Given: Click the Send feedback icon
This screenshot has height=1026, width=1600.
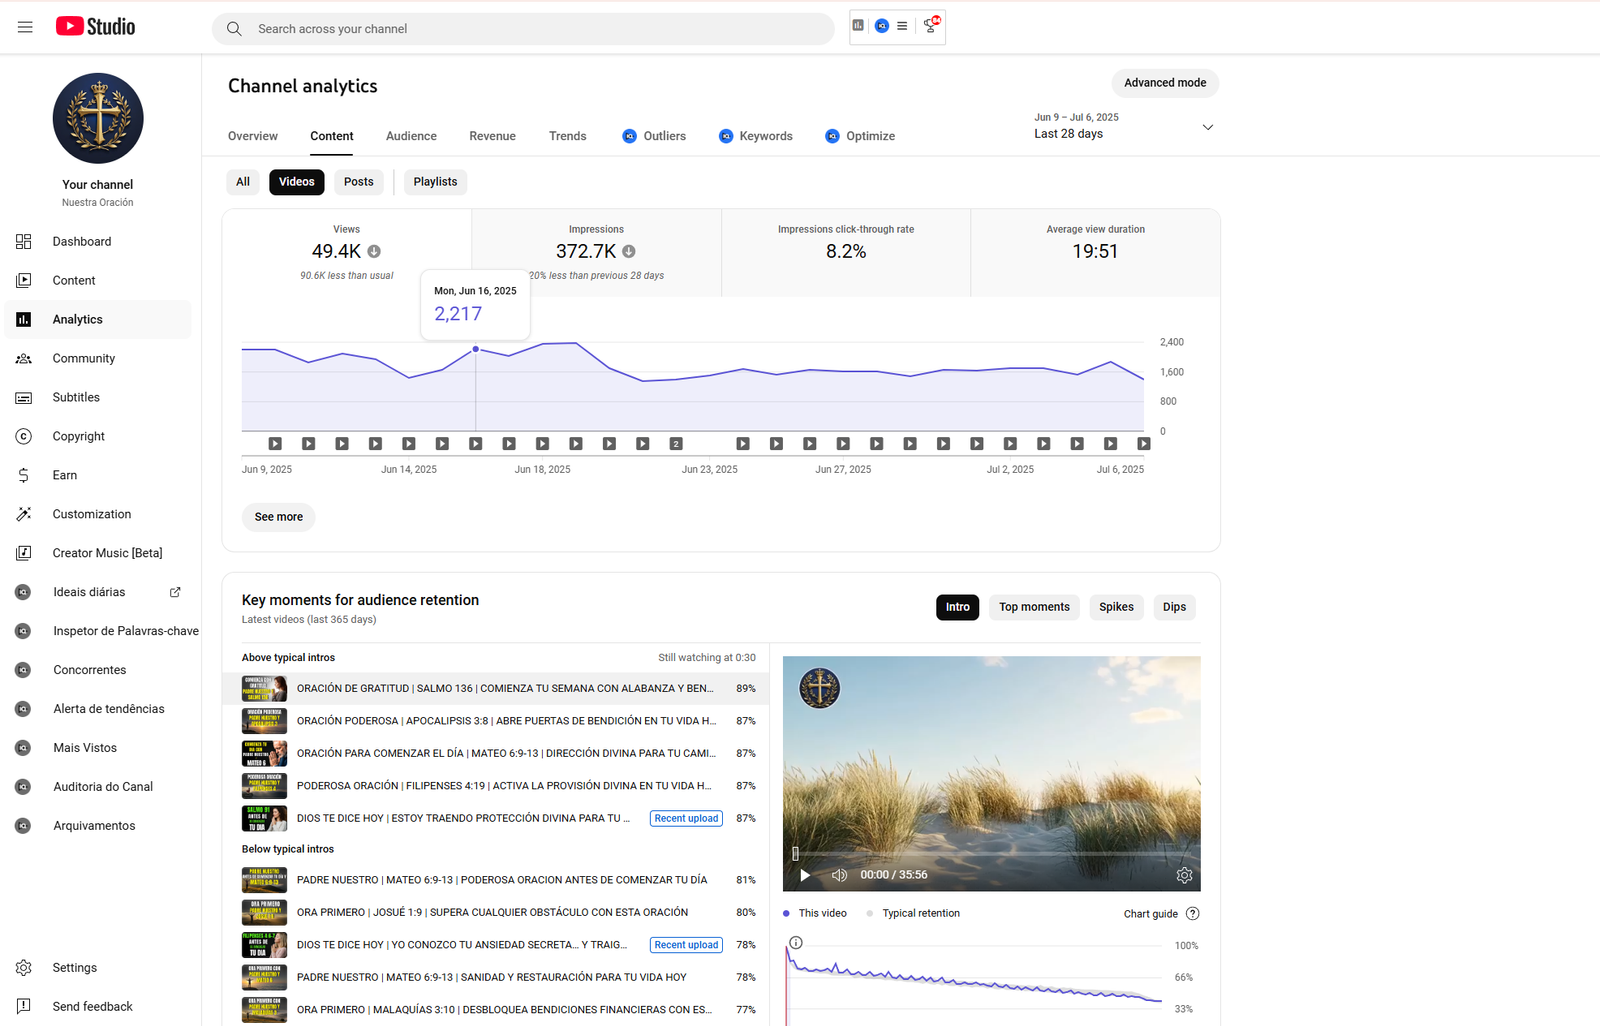Looking at the screenshot, I should [24, 1007].
